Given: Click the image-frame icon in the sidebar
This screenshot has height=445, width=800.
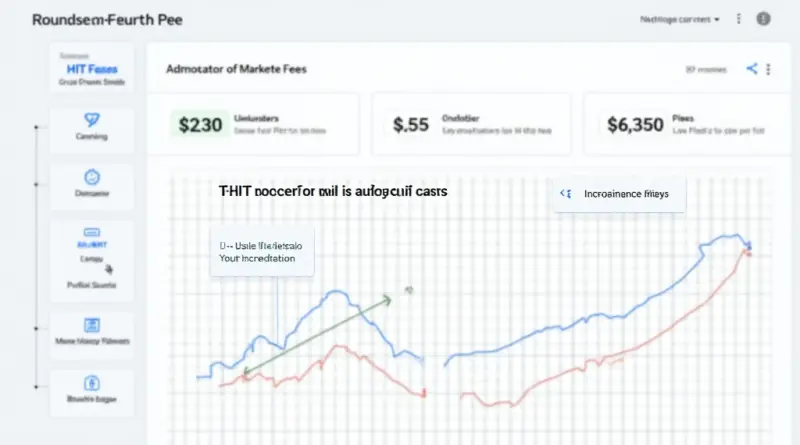Looking at the screenshot, I should pyautogui.click(x=91, y=324).
